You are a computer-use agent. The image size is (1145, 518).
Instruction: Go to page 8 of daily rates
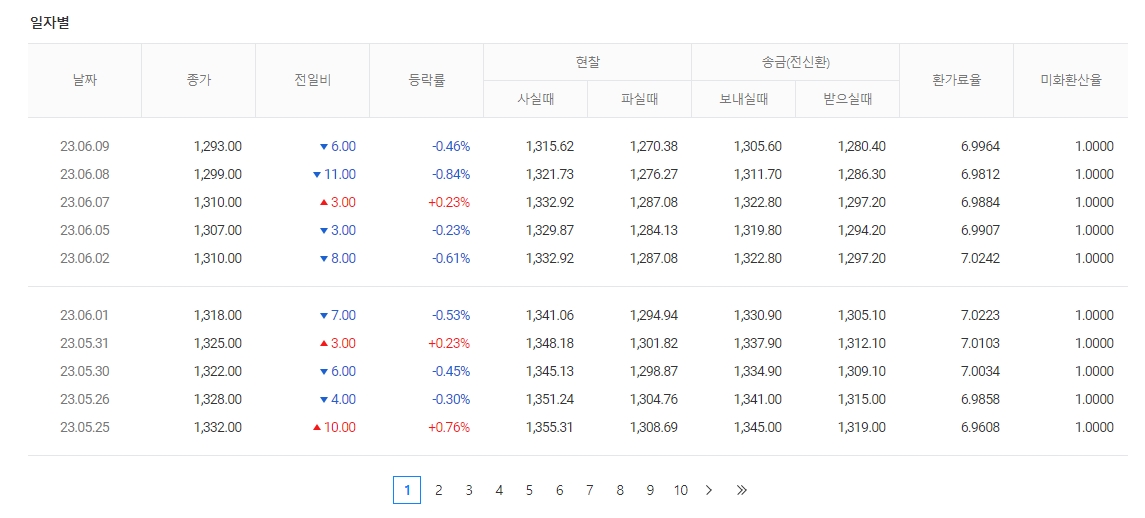pos(620,490)
